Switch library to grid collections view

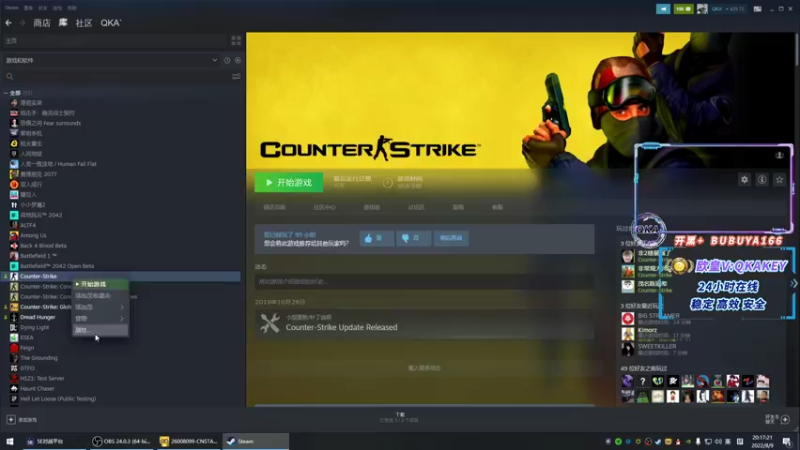236,40
